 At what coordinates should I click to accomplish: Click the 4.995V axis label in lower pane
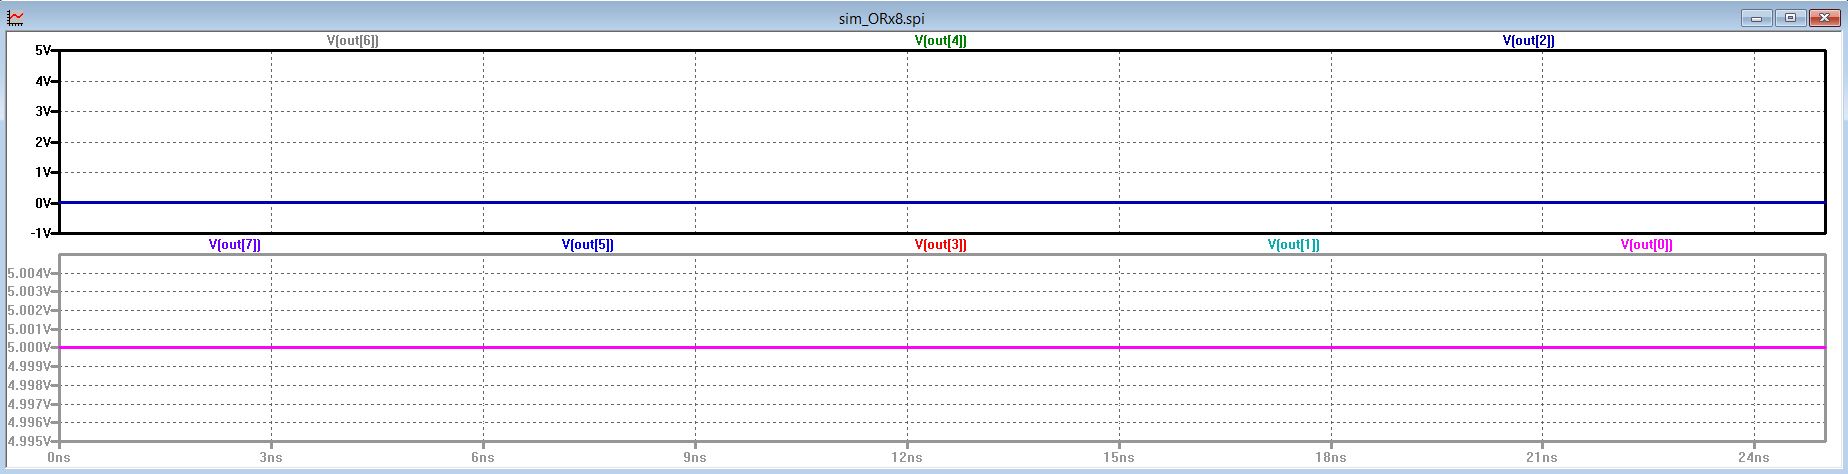(30, 441)
